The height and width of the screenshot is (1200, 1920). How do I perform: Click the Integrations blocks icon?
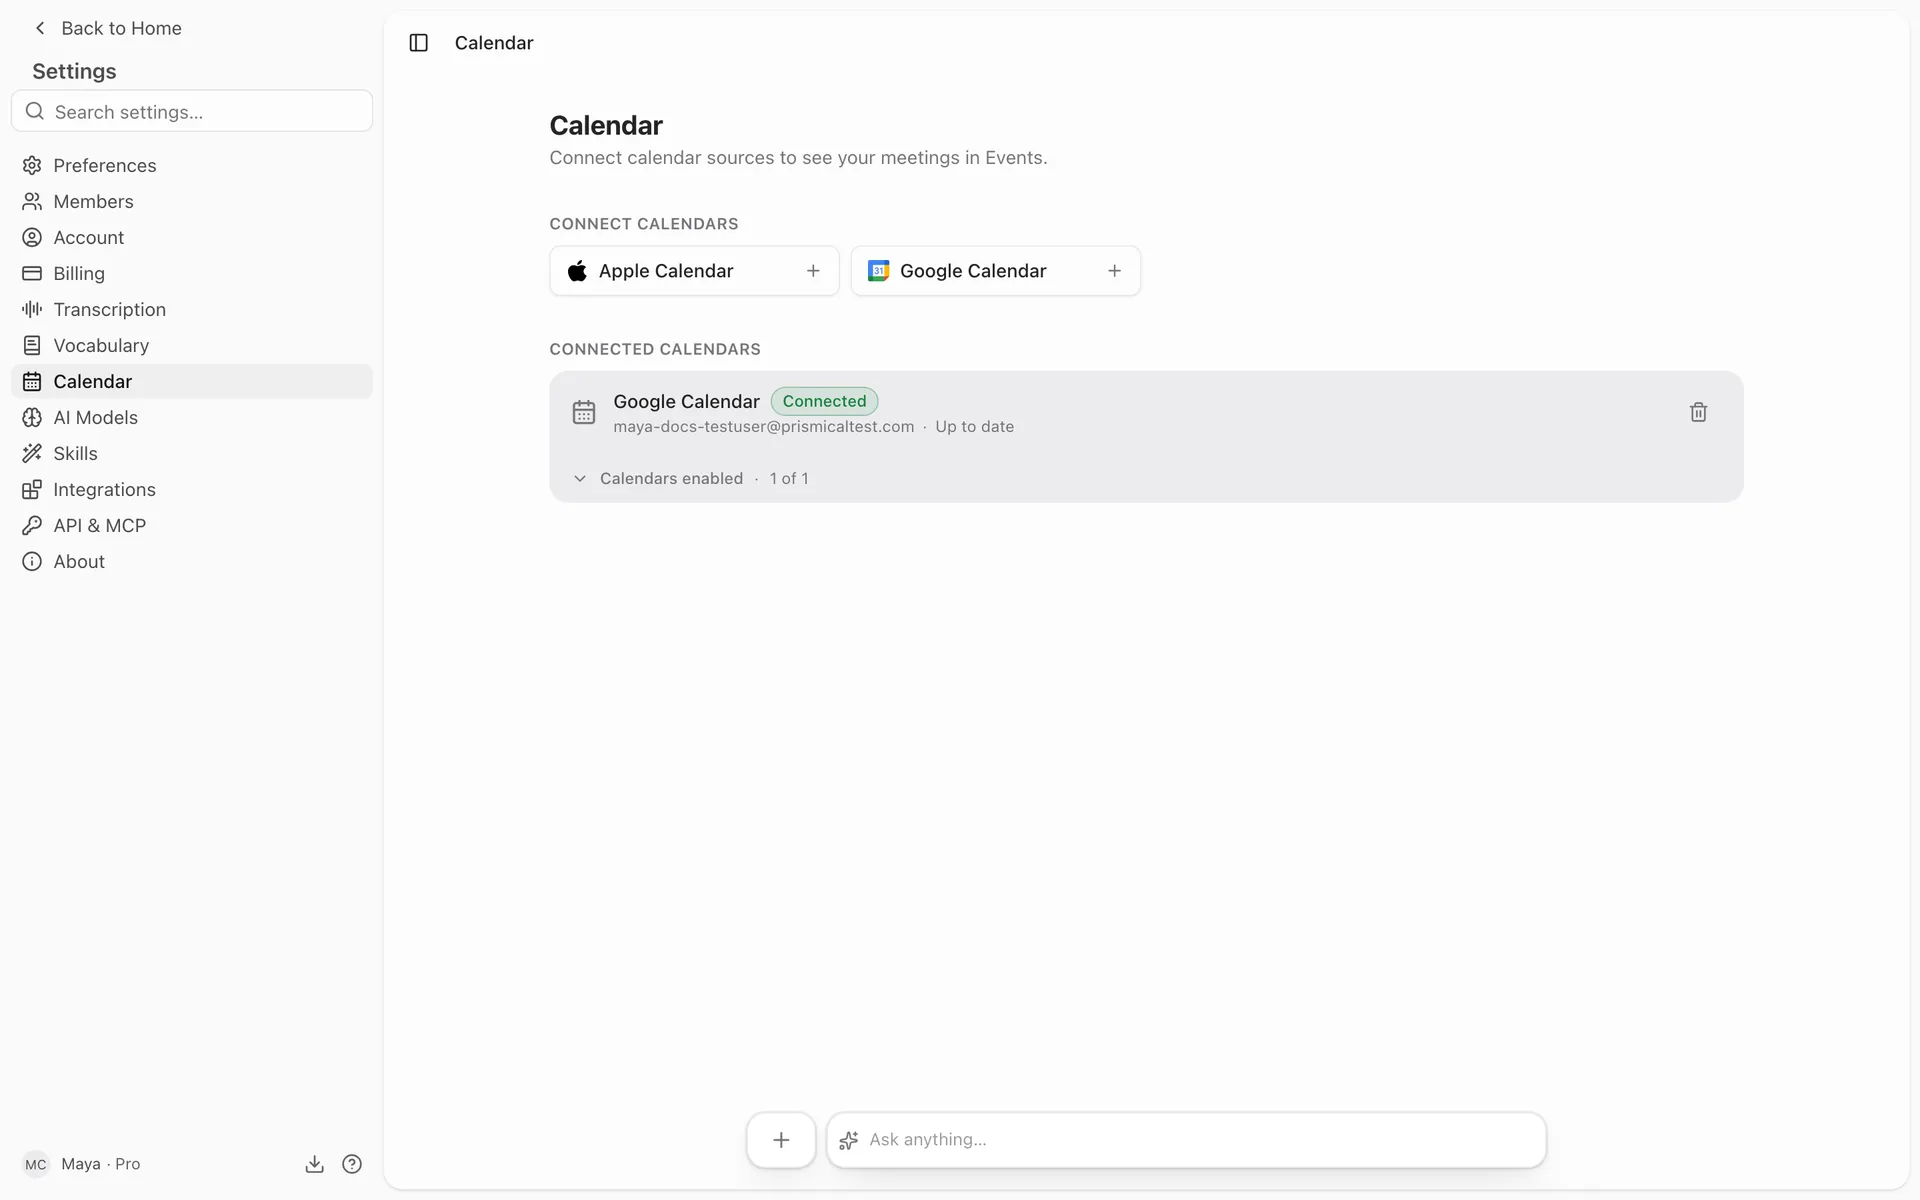(32, 489)
